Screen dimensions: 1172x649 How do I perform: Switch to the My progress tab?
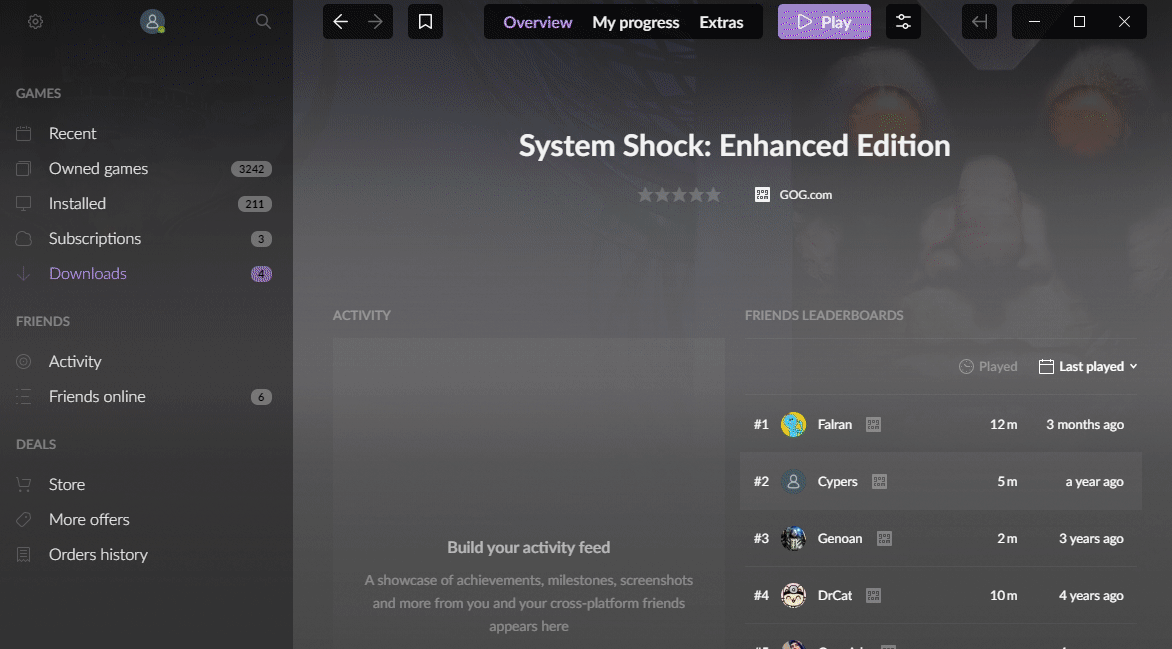635,22
